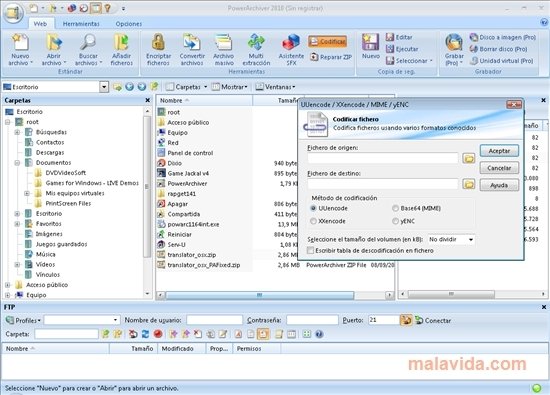Click Aceptar in the encode dialog
This screenshot has height=395, width=550.
(499, 151)
